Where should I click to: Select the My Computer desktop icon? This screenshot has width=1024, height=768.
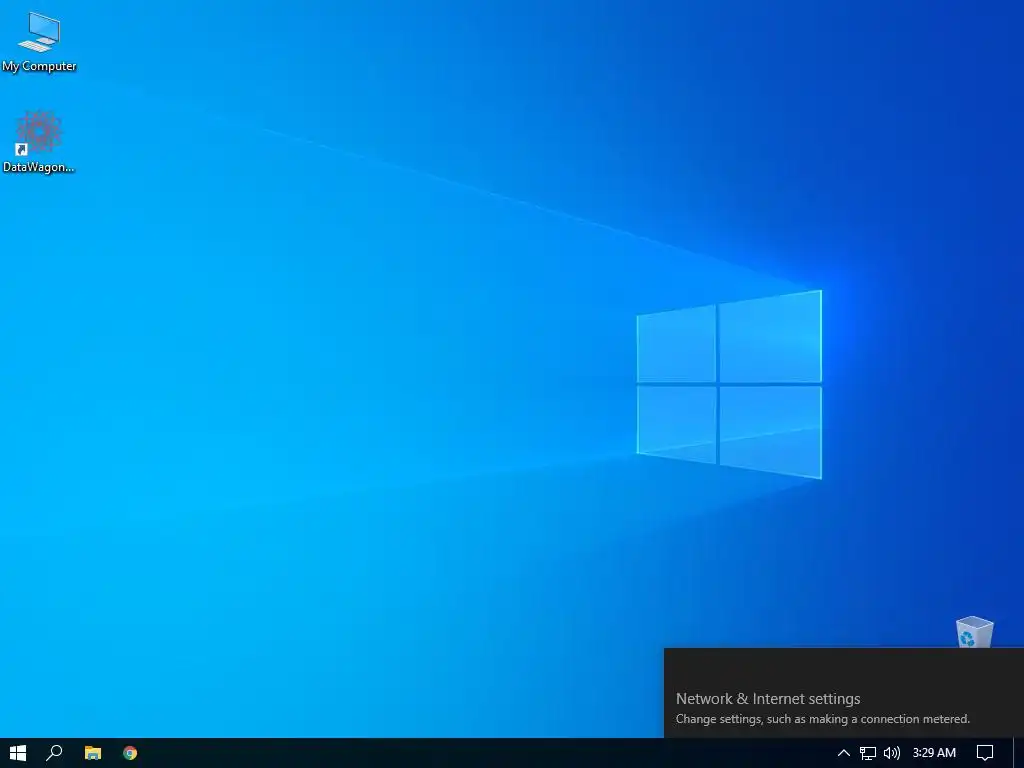tap(39, 42)
